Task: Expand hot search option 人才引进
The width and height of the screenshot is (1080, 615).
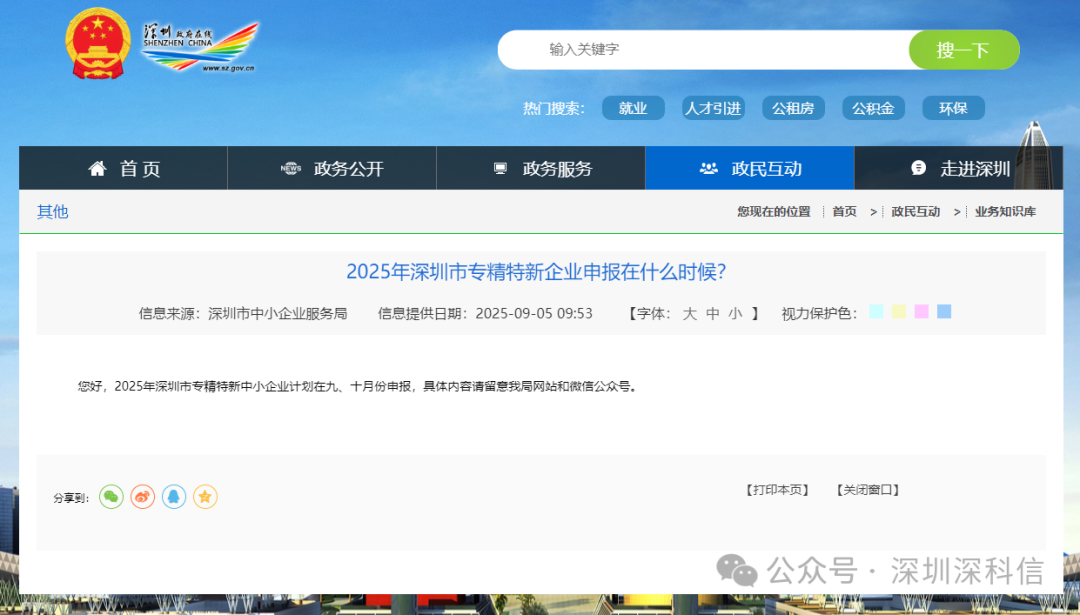Action: tap(713, 108)
